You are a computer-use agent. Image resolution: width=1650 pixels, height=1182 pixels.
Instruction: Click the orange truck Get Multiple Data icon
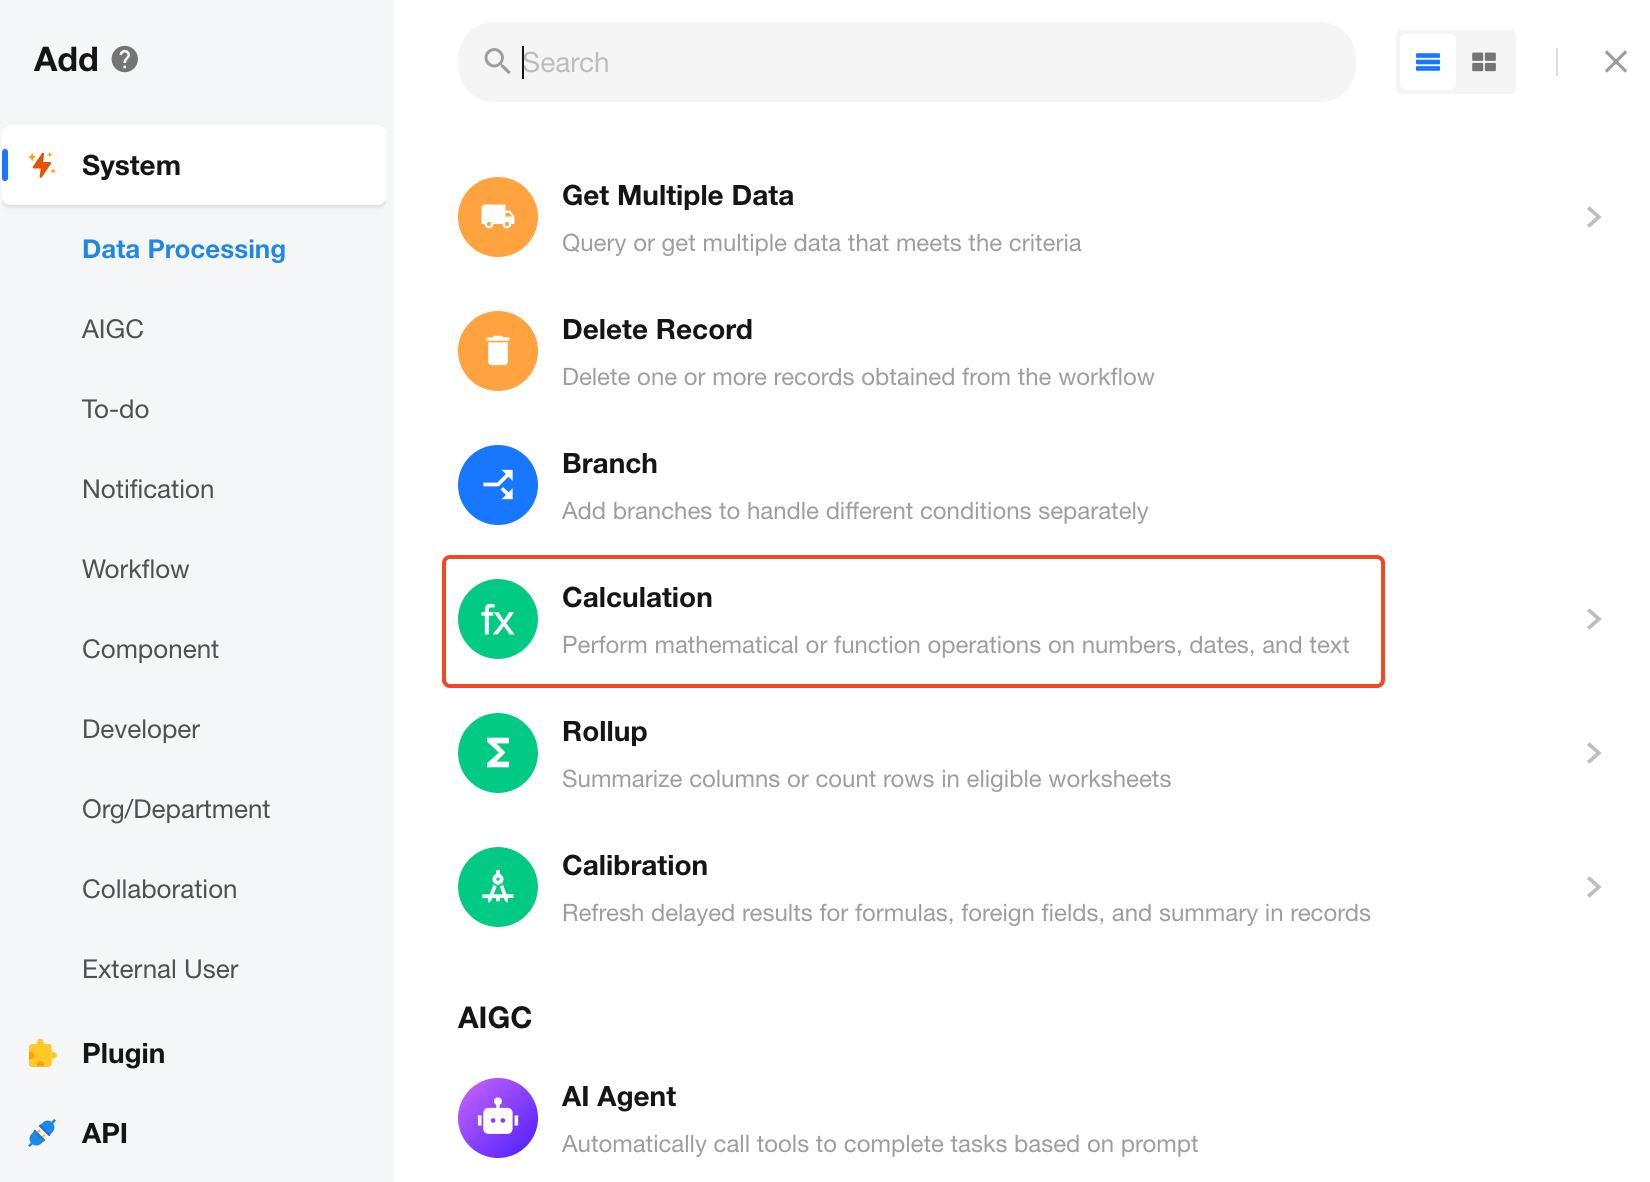[x=498, y=217]
